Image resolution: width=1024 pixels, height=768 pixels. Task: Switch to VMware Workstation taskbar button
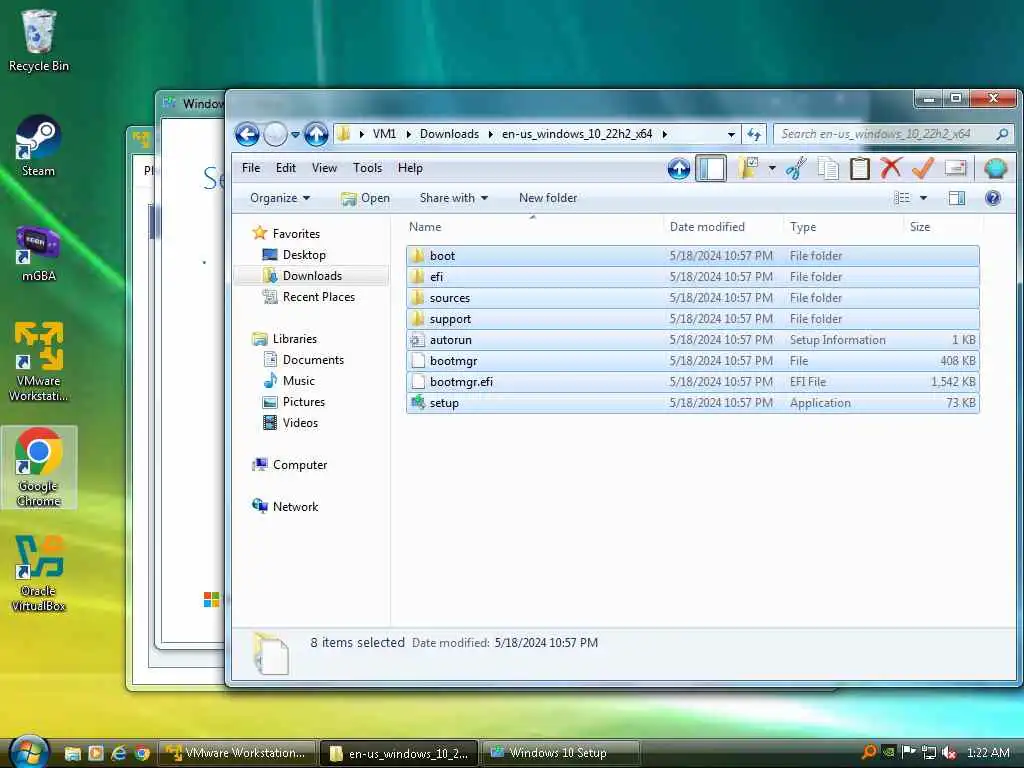[x=238, y=753]
